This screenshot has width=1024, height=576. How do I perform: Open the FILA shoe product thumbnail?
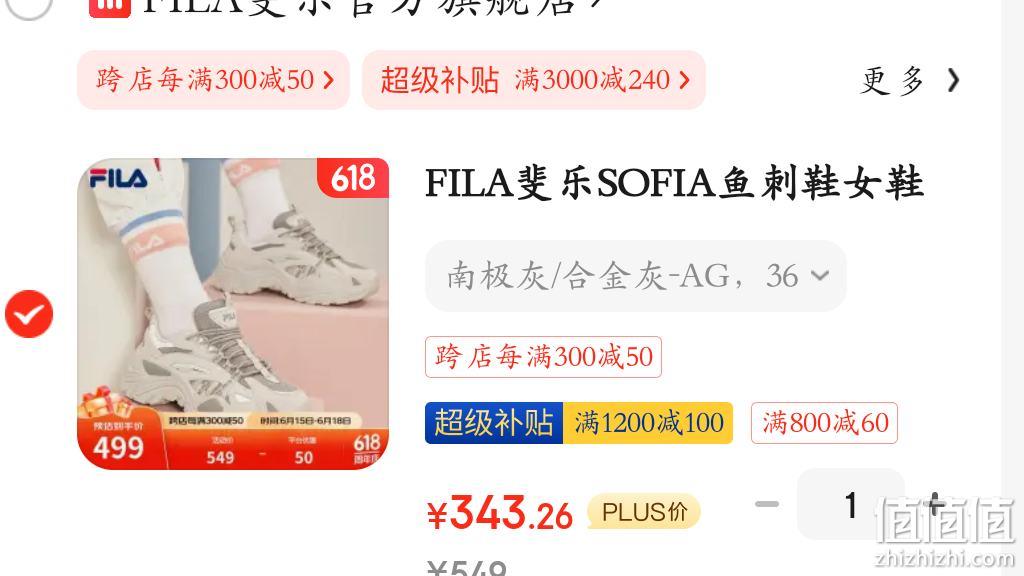click(x=233, y=313)
